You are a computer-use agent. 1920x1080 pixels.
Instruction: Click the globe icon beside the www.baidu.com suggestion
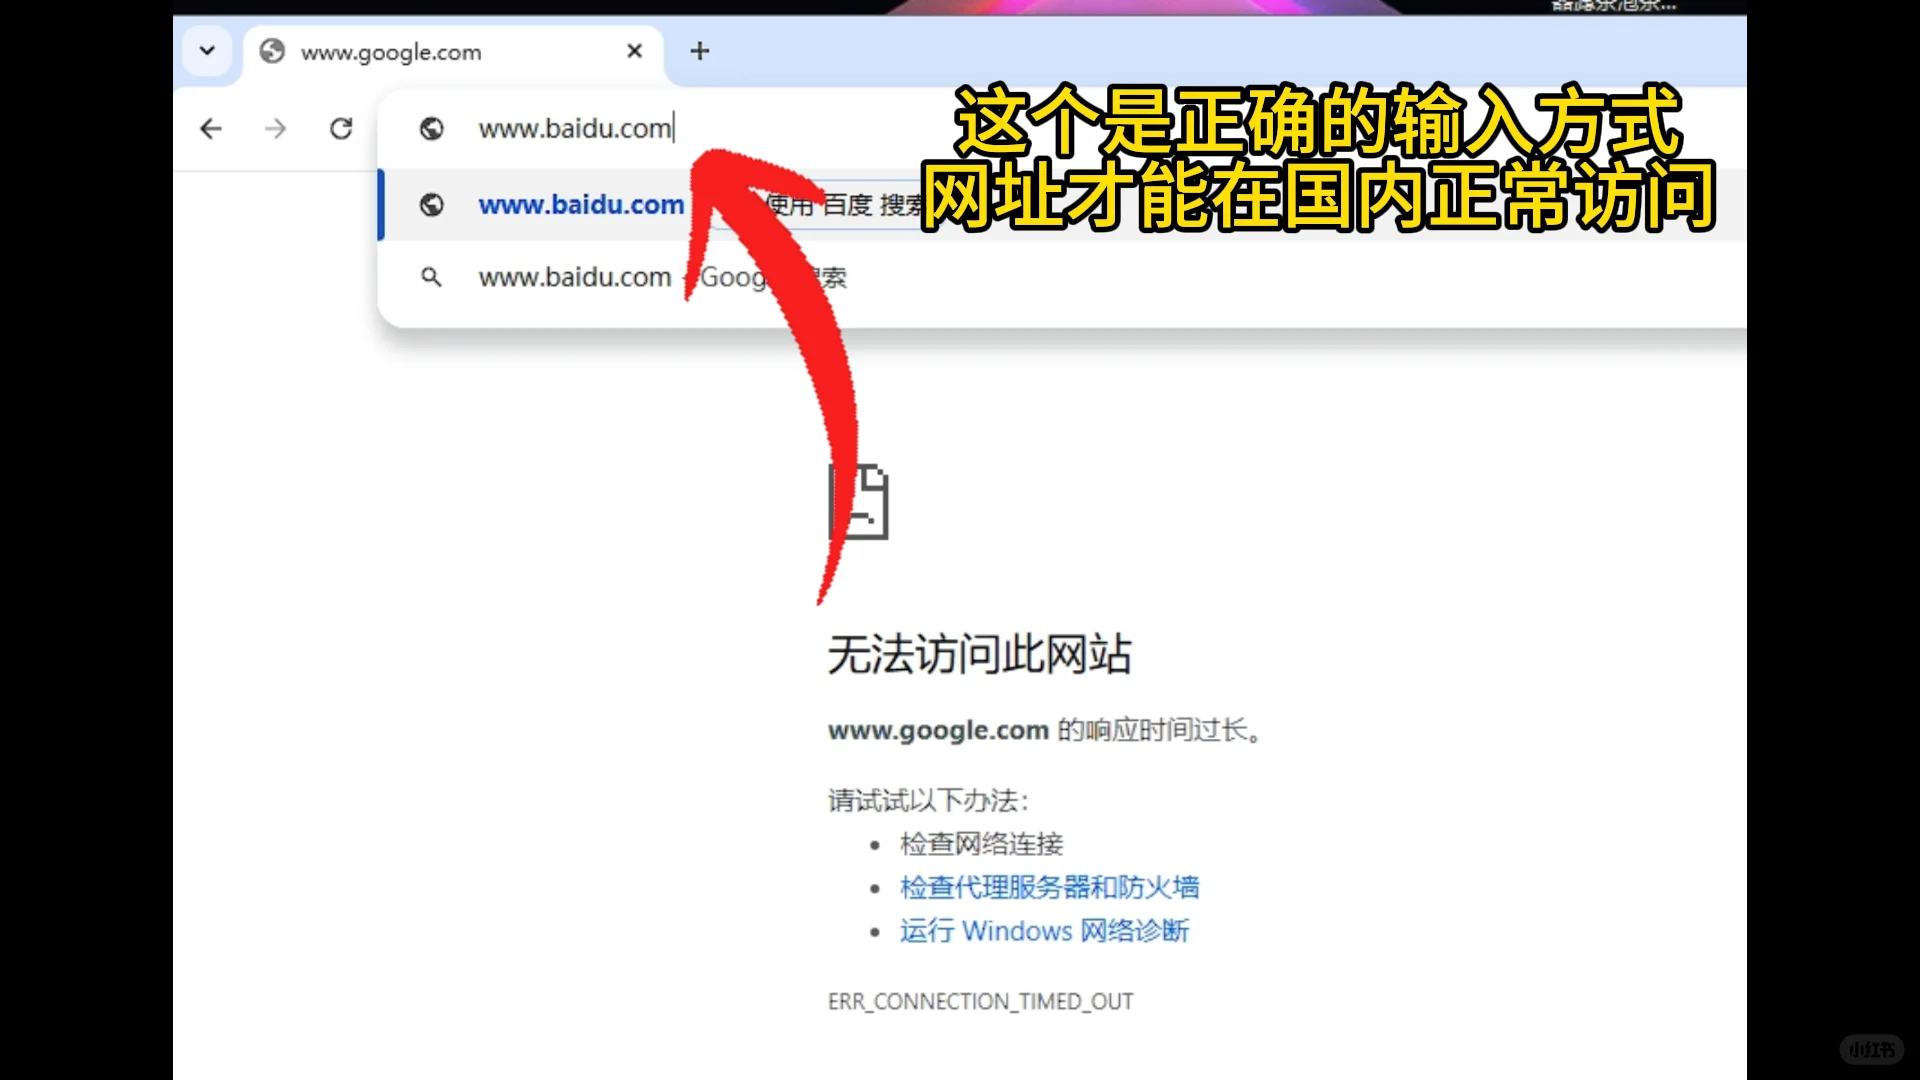[432, 205]
